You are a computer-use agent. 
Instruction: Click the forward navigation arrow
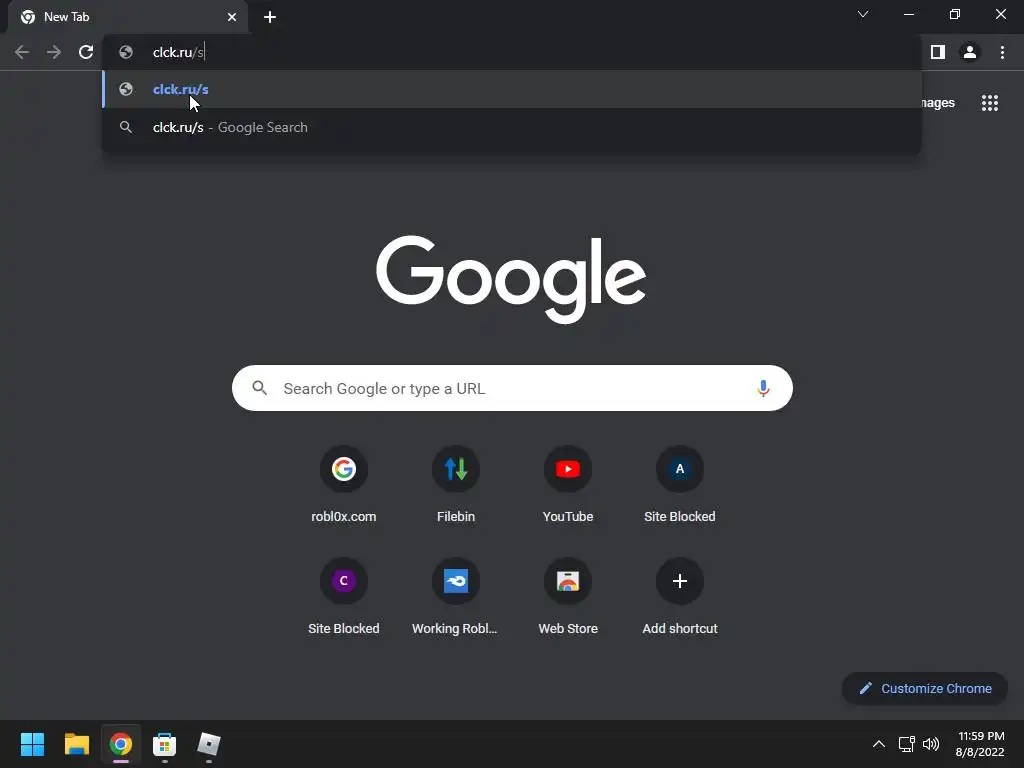coord(54,52)
